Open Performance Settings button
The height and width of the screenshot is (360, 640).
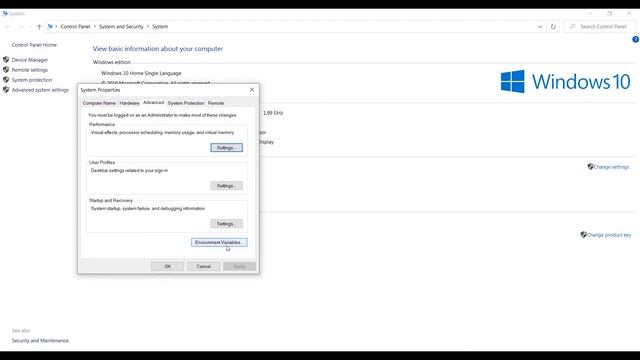[227, 148]
